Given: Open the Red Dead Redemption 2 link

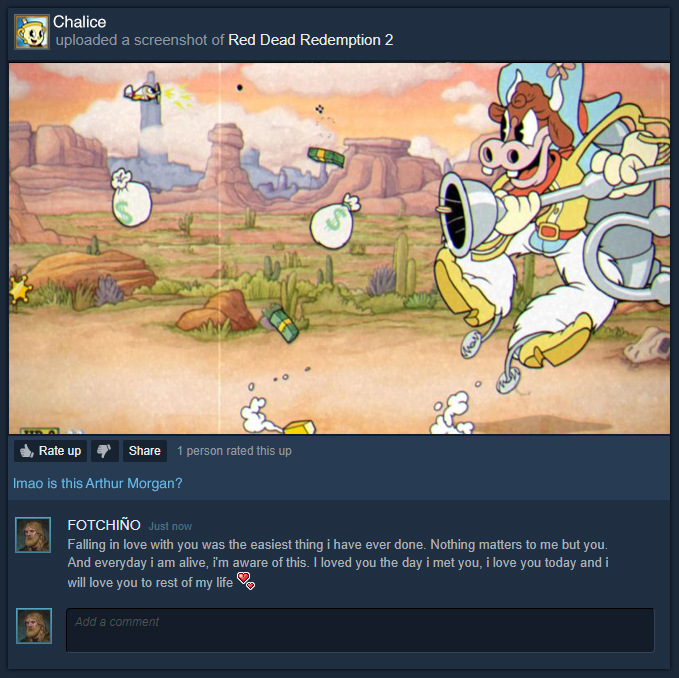Looking at the screenshot, I should [310, 40].
